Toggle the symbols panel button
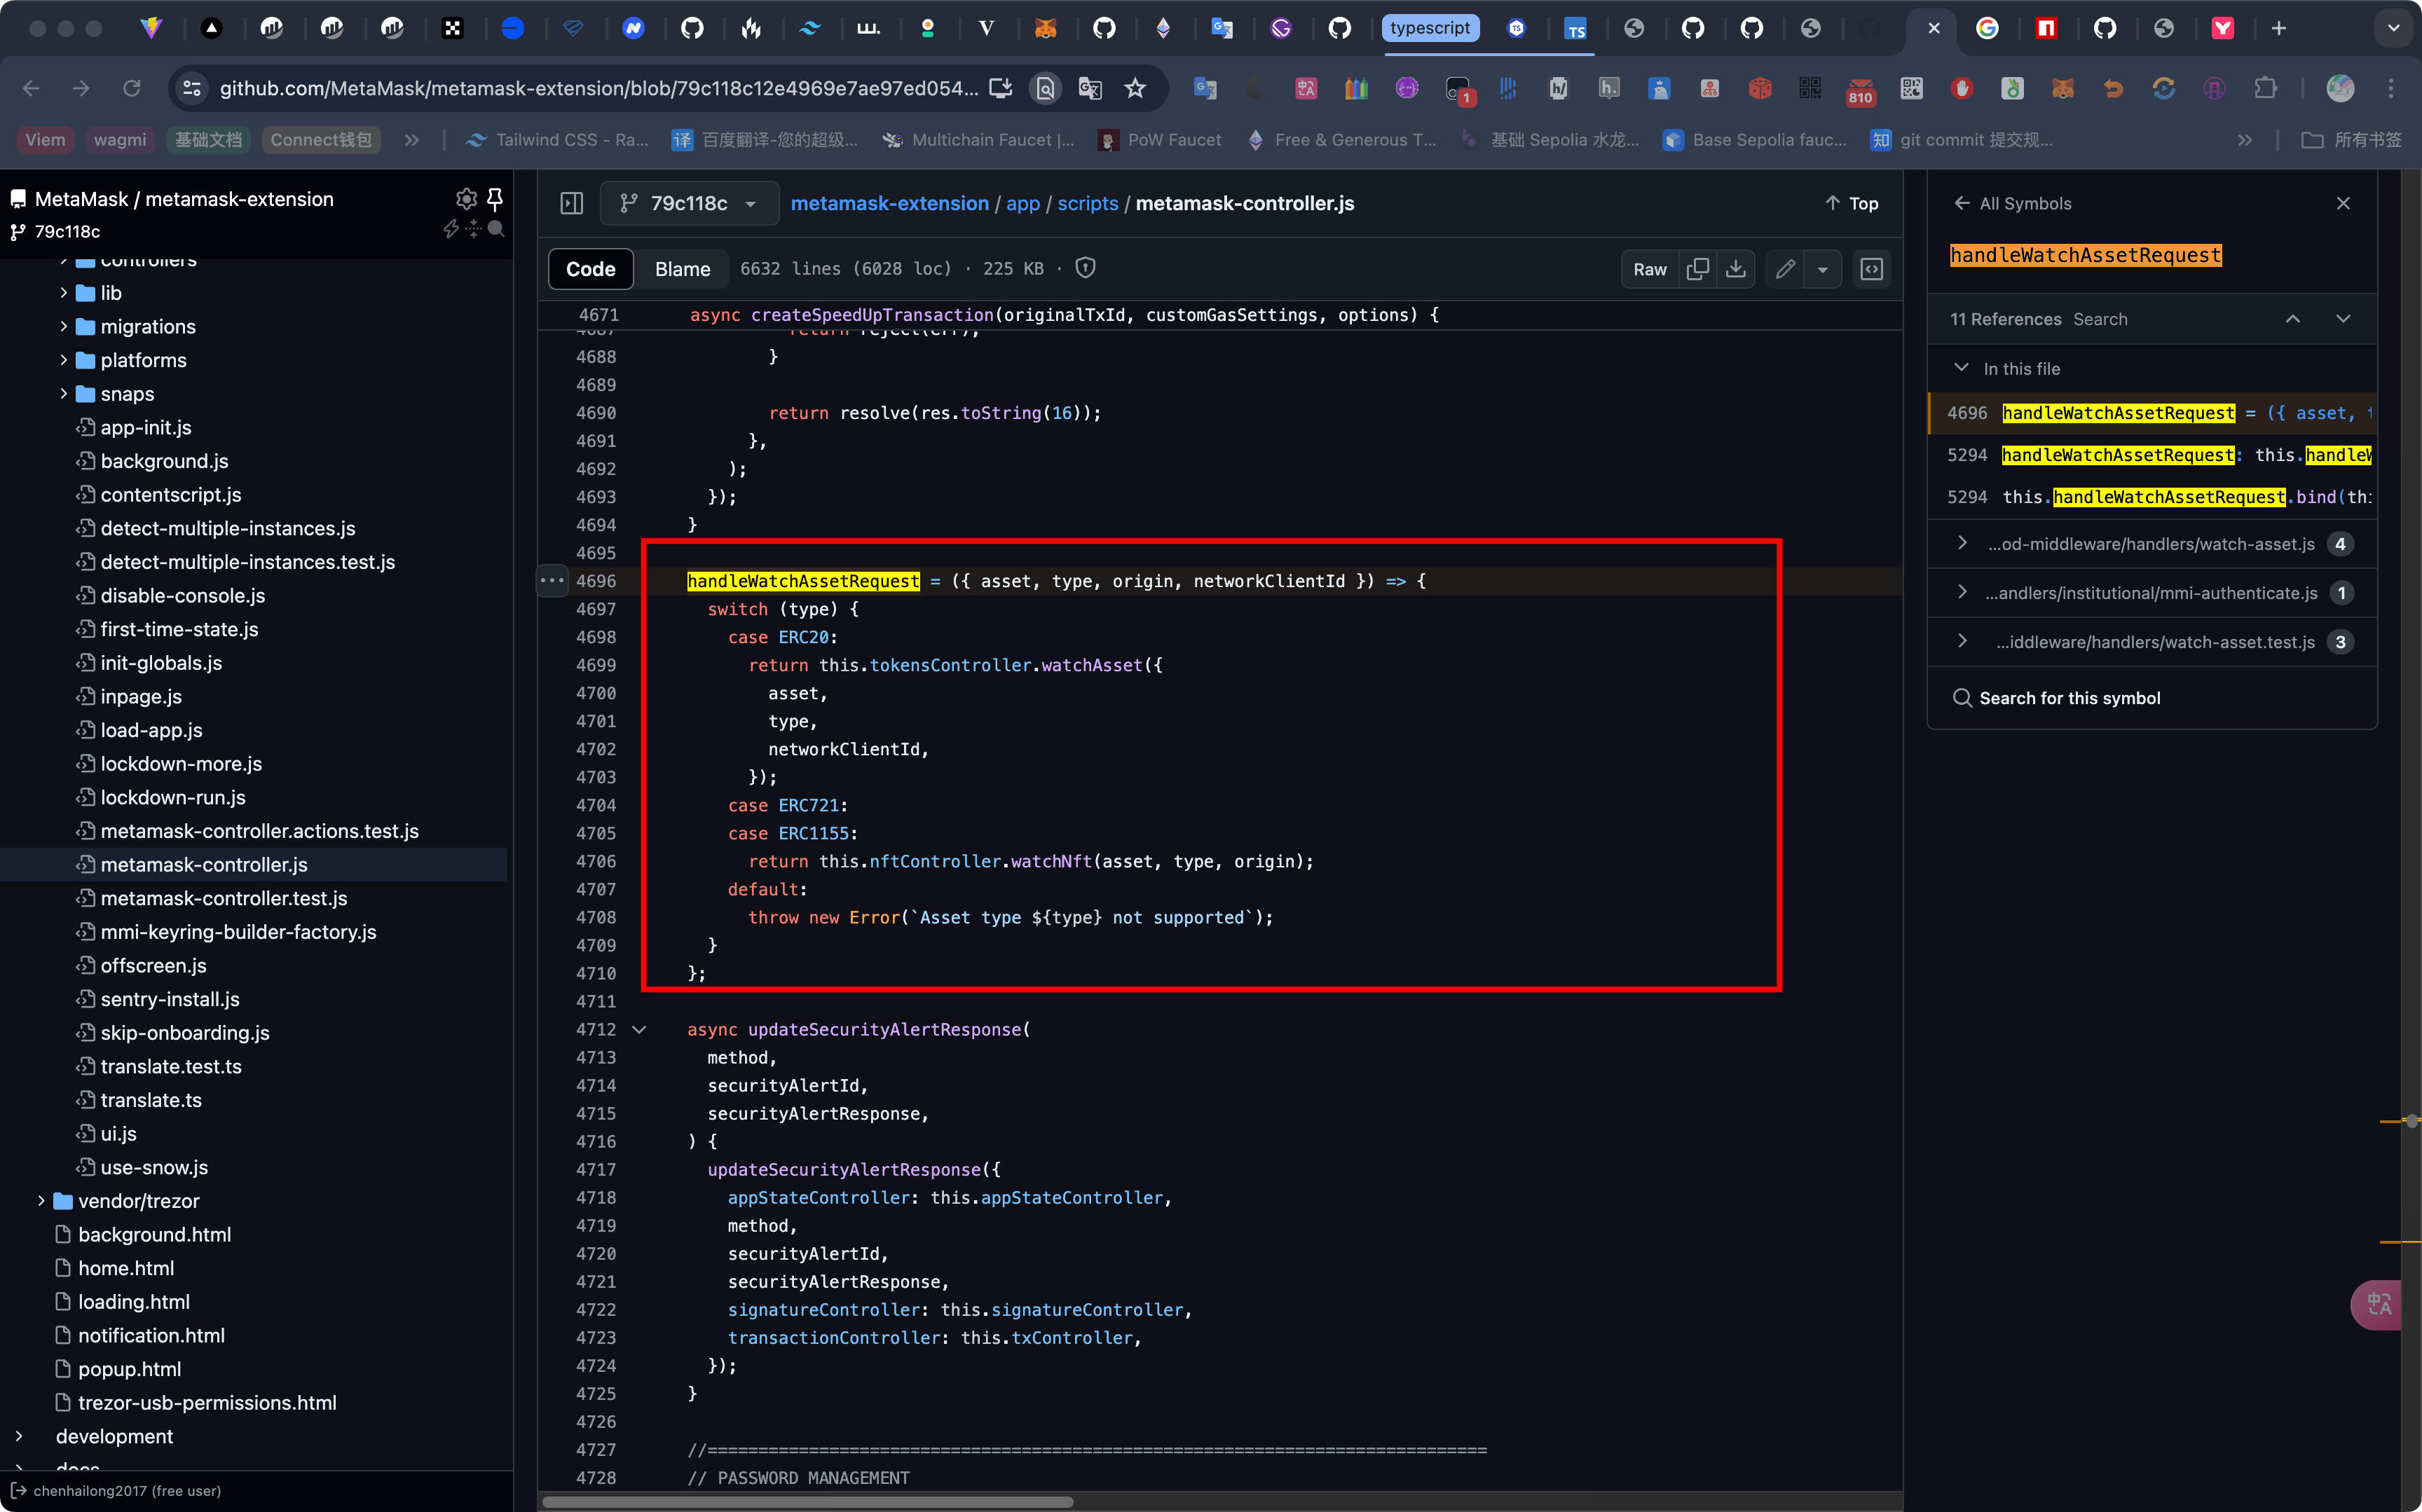 click(1872, 268)
